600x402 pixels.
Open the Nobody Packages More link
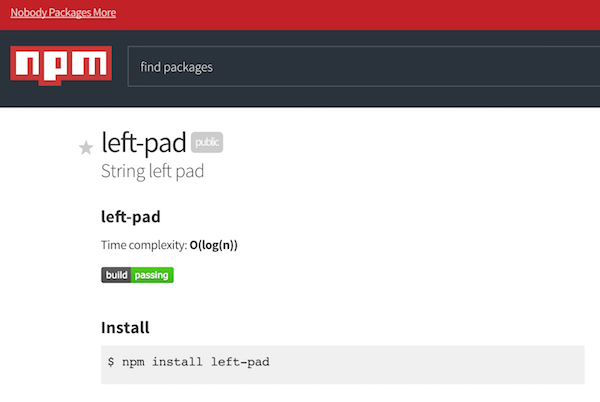coord(63,13)
